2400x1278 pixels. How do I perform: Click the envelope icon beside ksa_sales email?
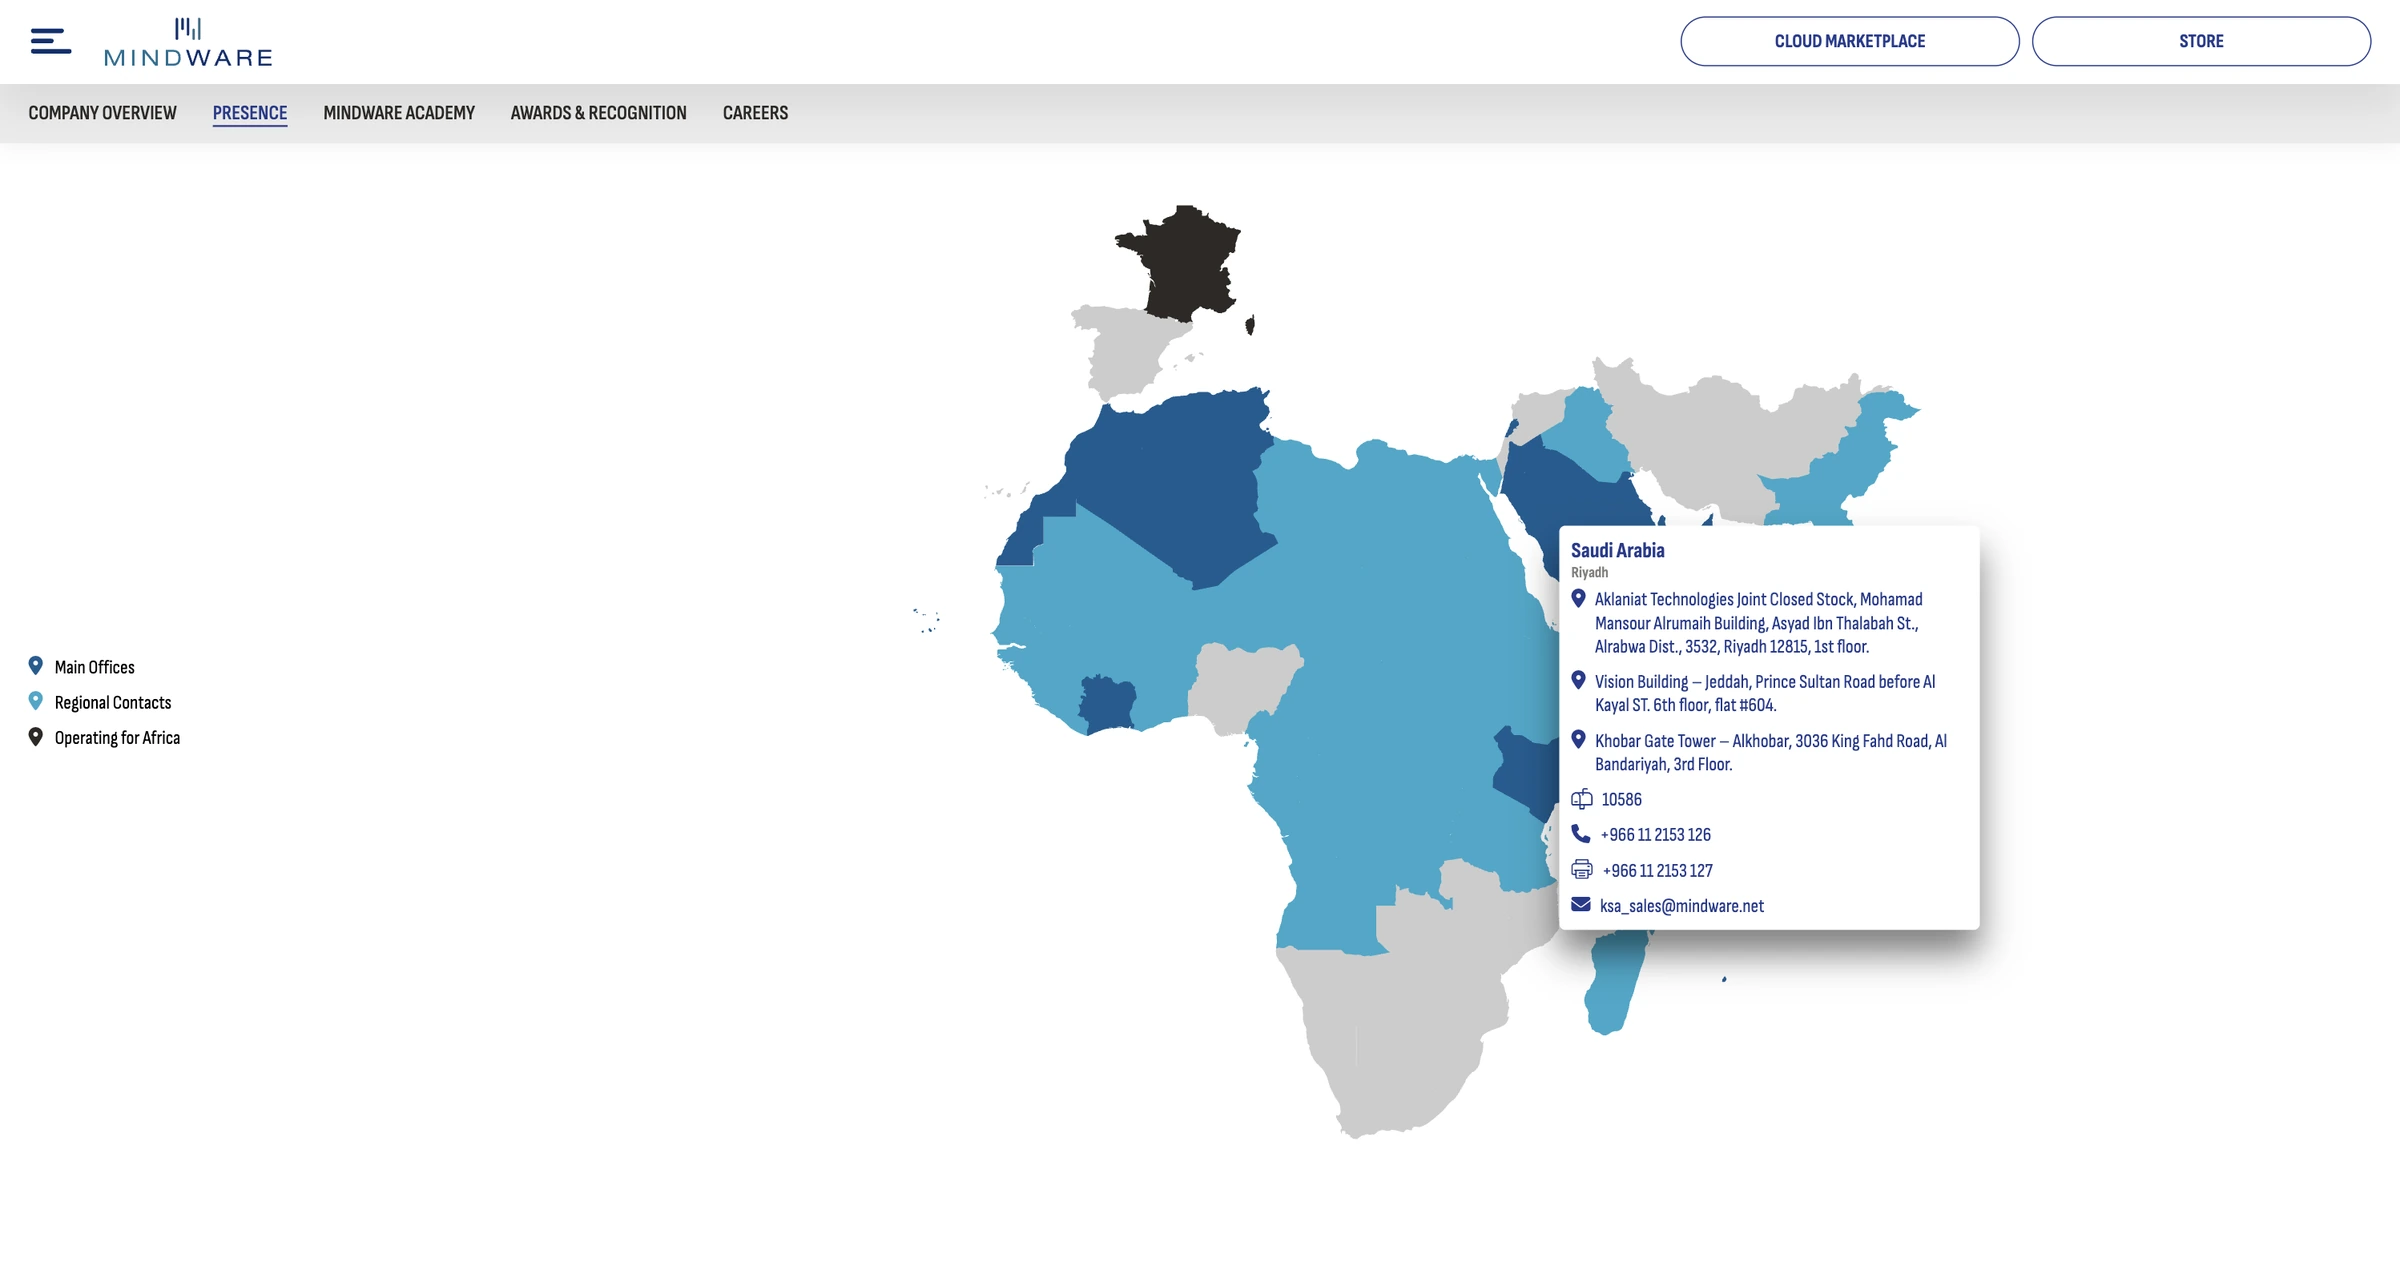point(1581,905)
